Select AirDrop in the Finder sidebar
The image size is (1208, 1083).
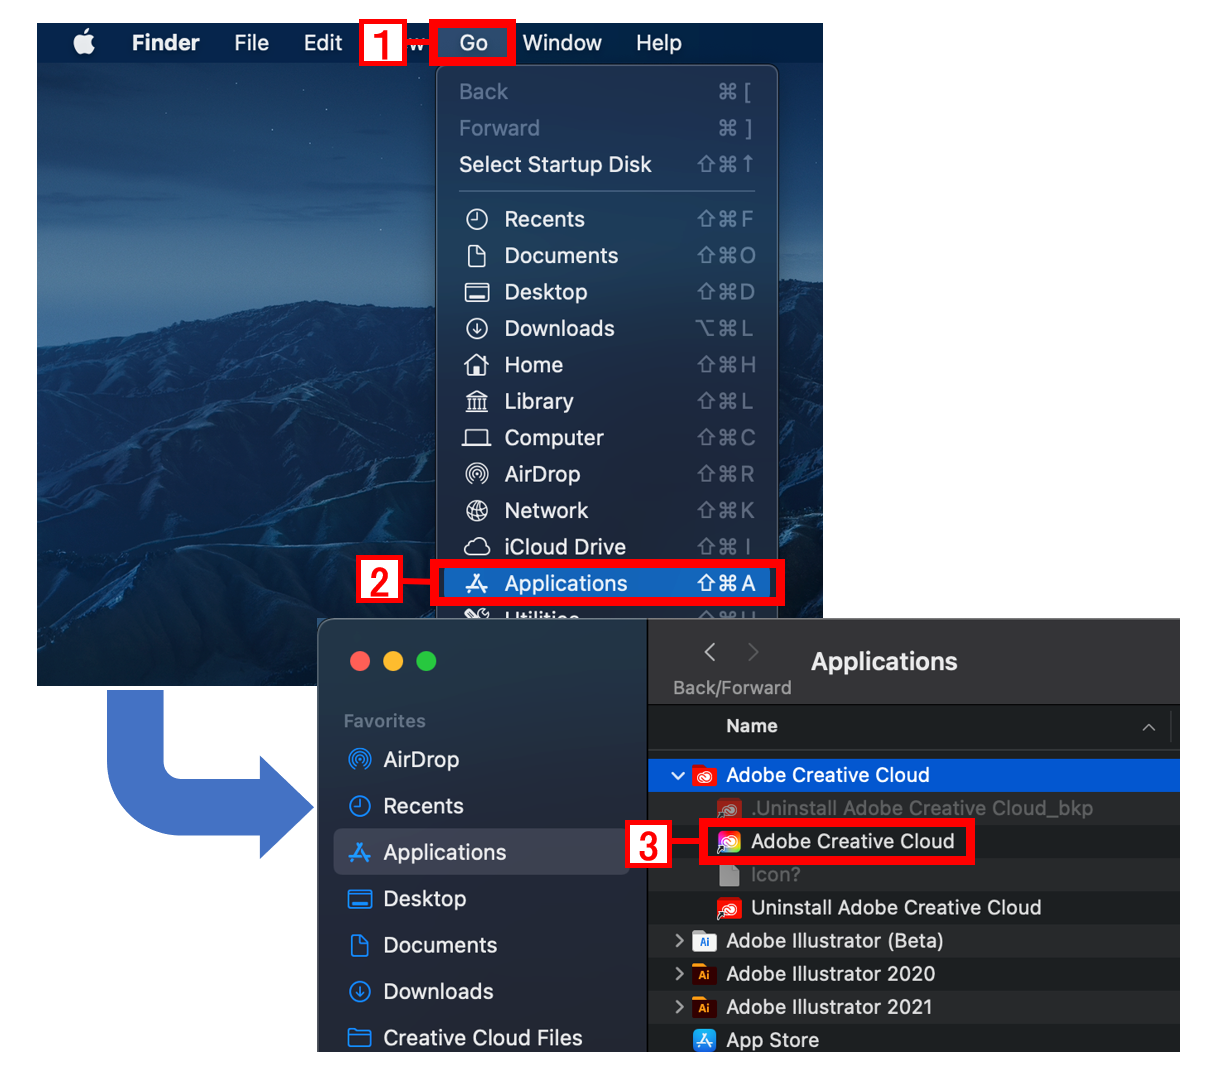coord(481,759)
